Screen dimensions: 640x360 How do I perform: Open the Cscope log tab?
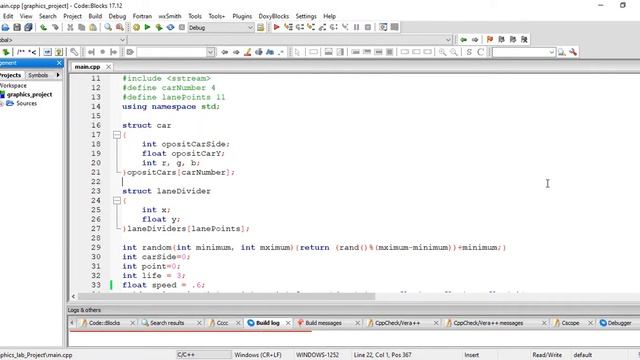[x=570, y=323]
